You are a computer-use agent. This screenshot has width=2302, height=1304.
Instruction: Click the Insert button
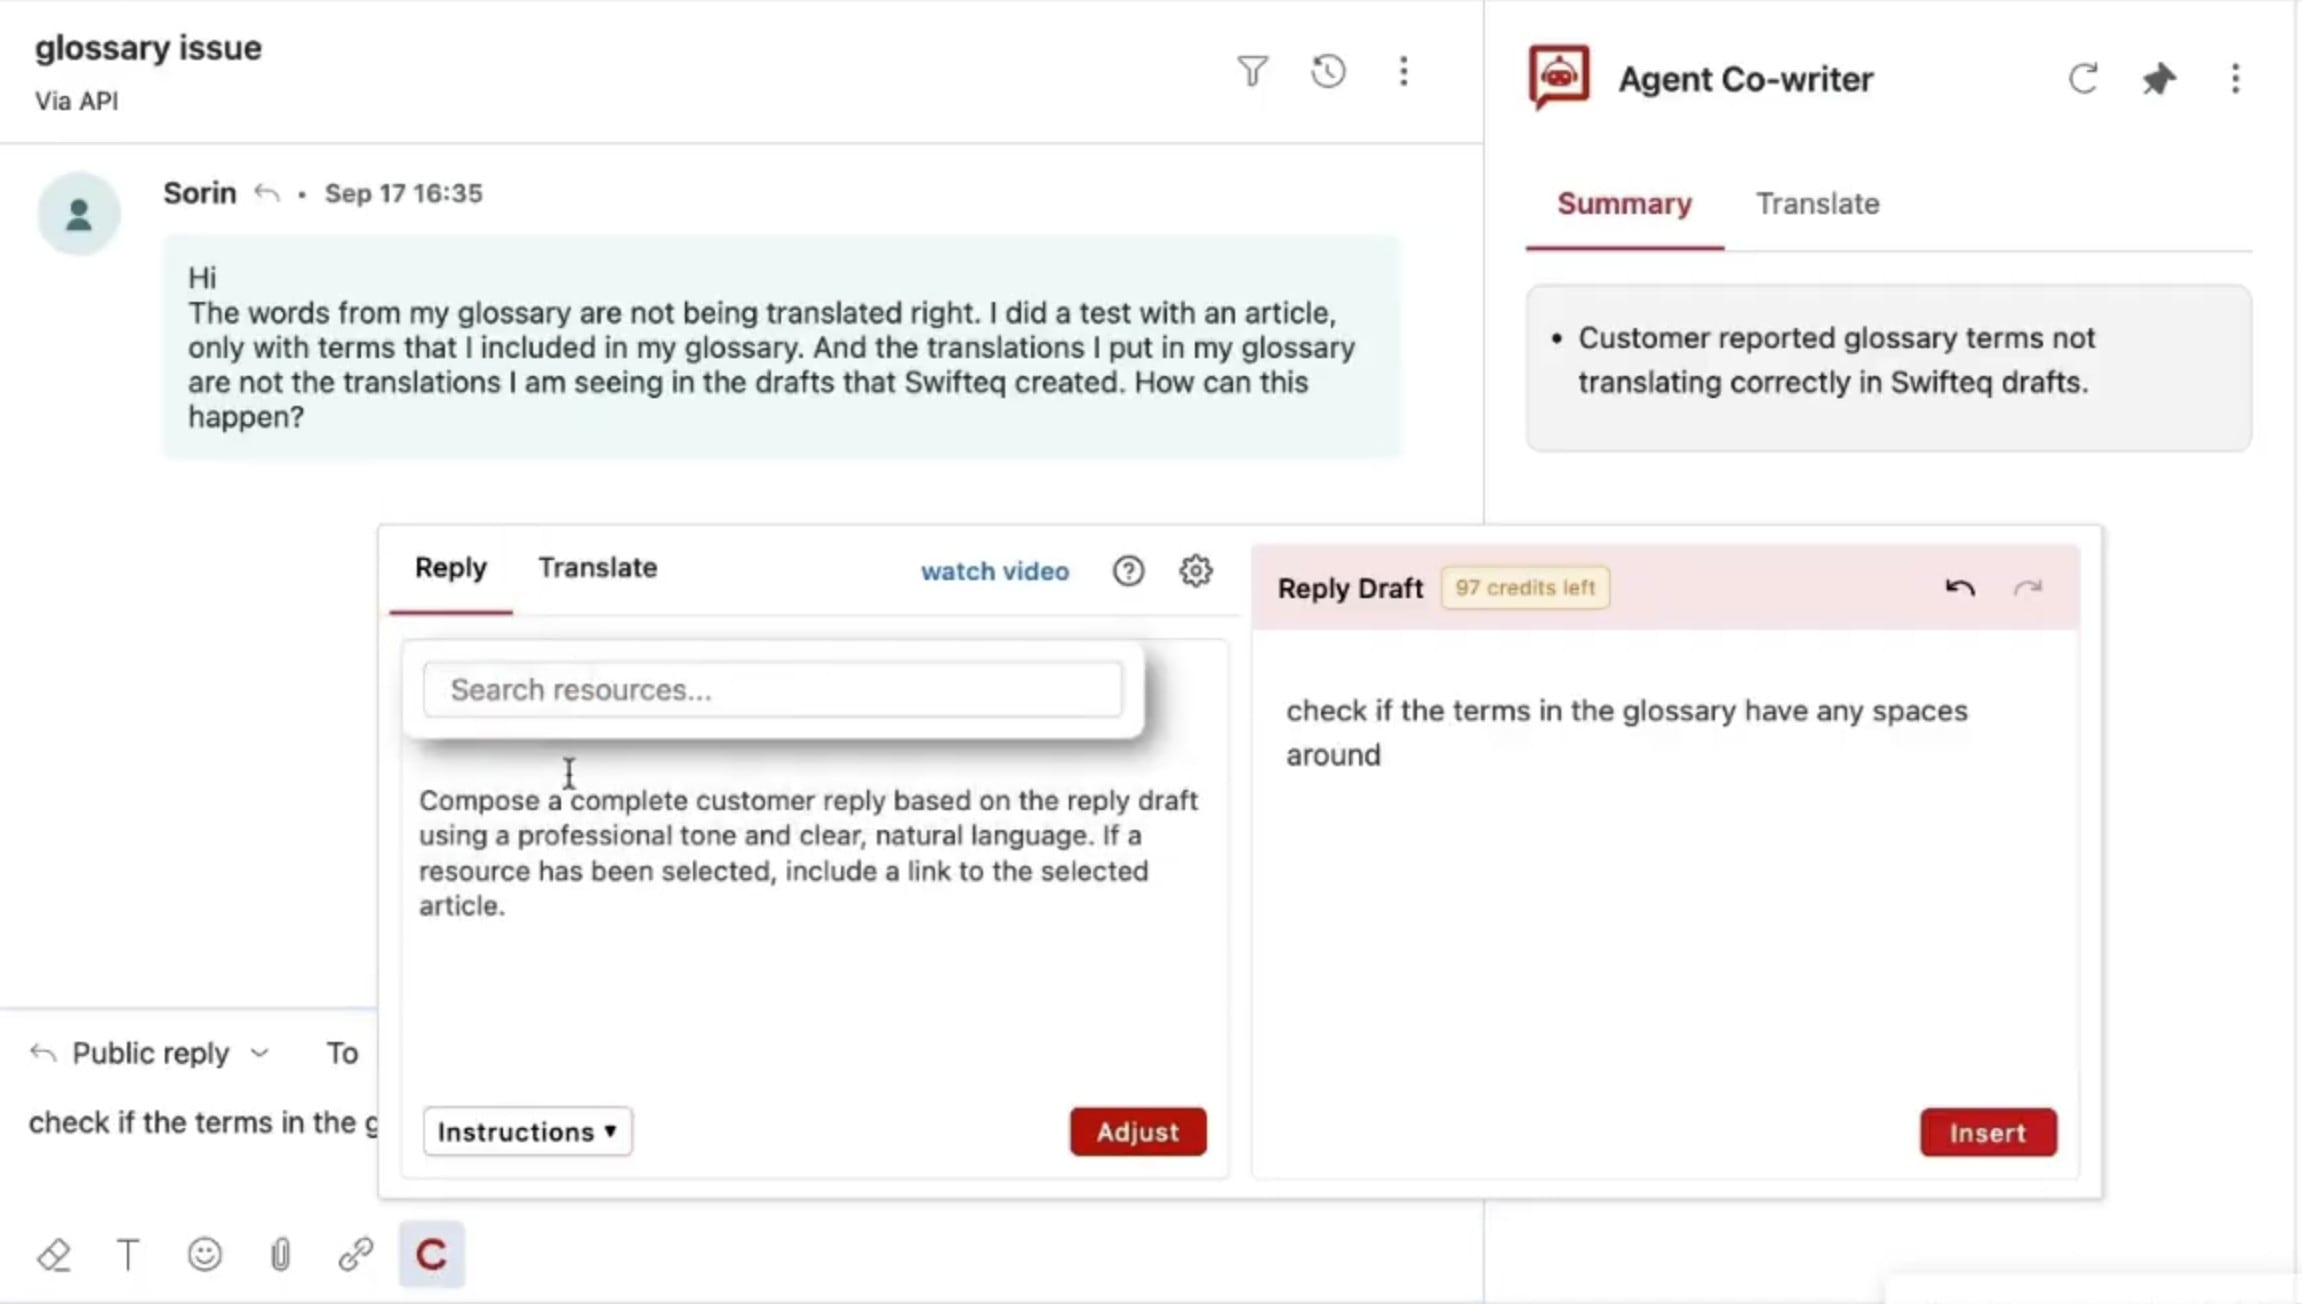1988,1132
